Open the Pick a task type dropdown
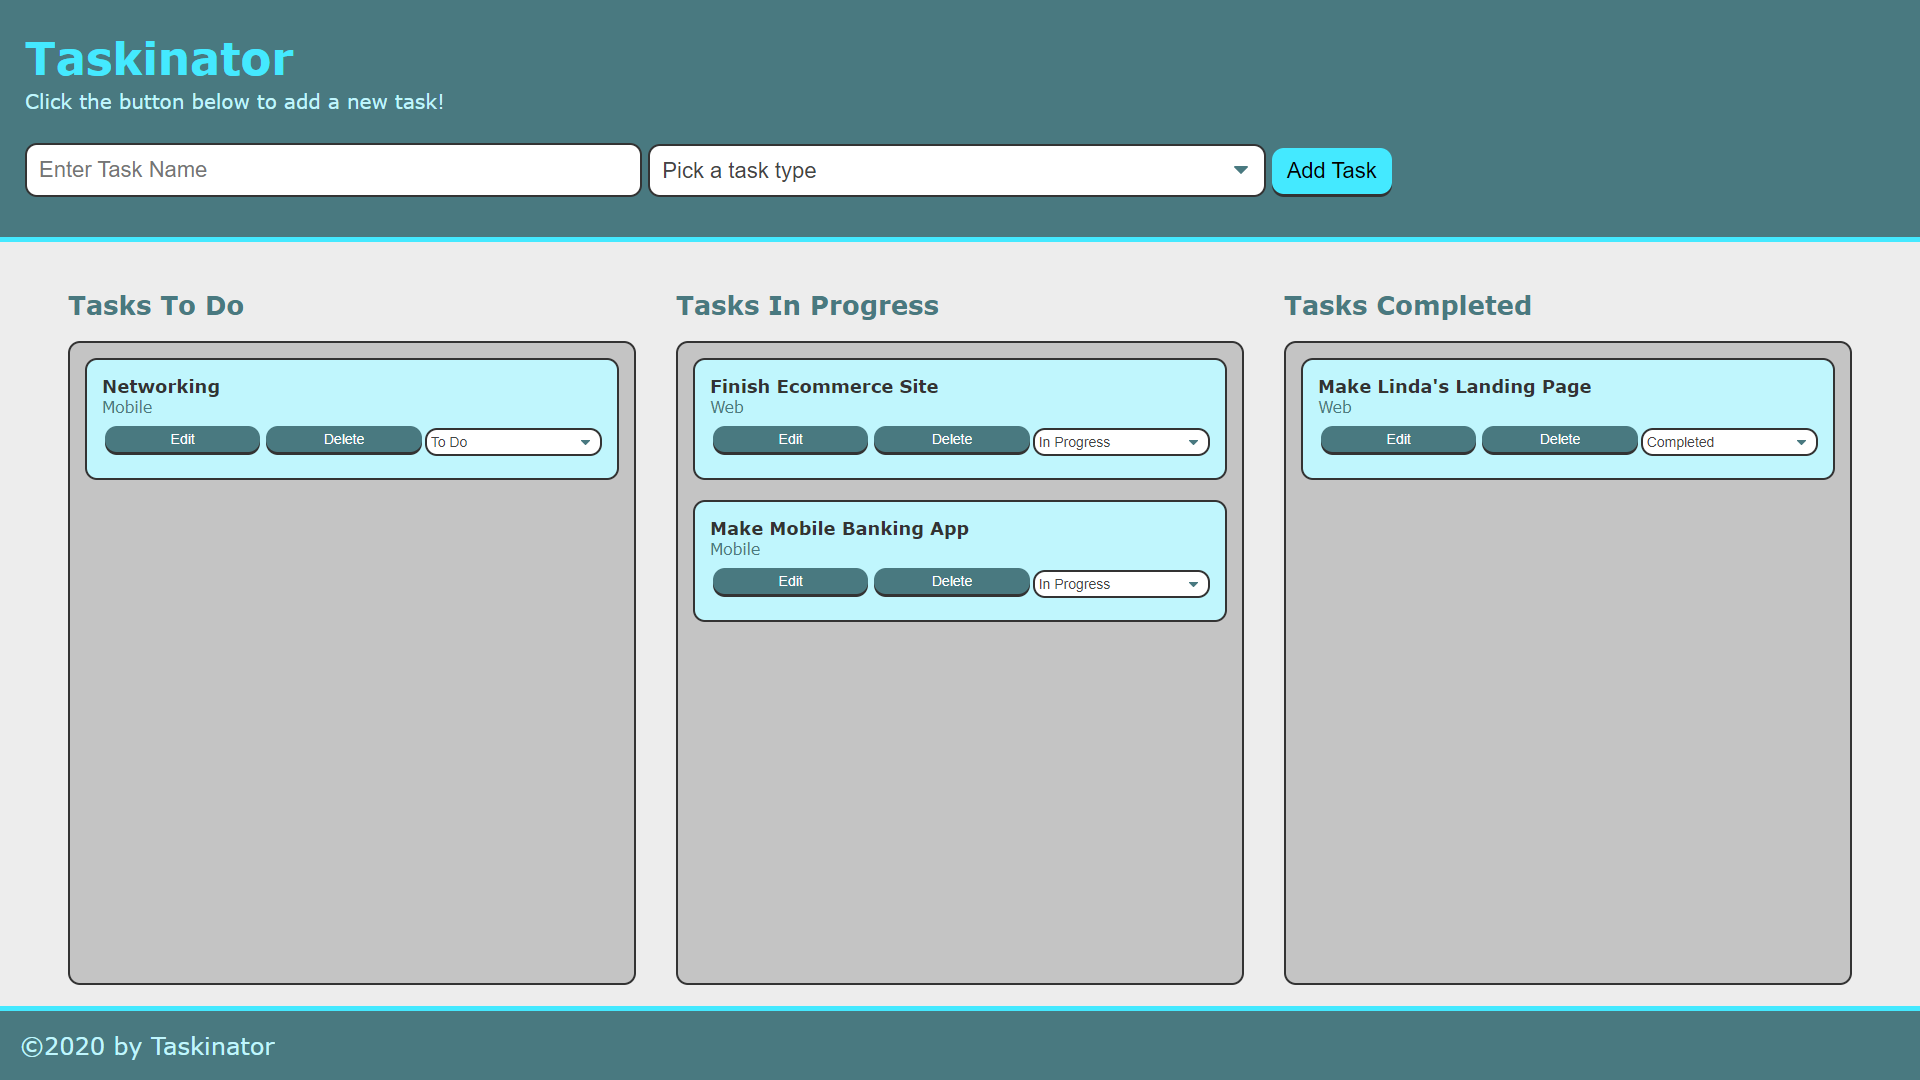 click(x=956, y=171)
